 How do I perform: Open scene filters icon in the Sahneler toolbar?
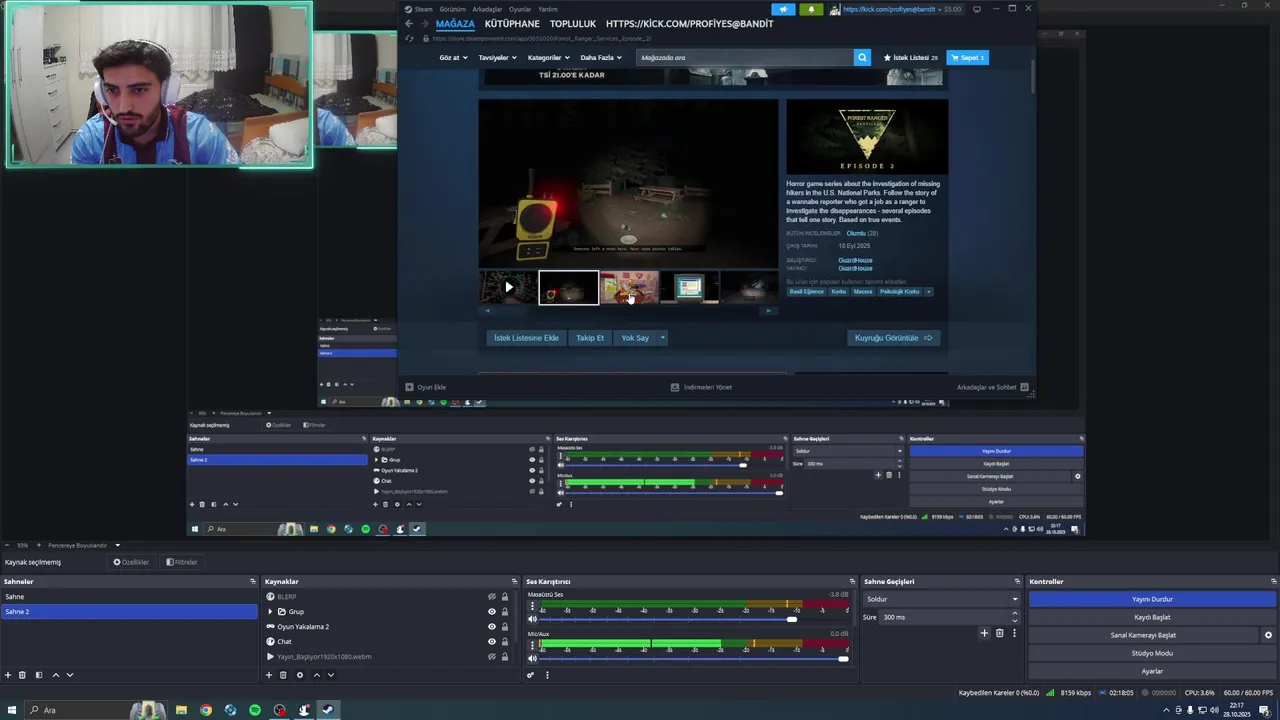tap(39, 675)
